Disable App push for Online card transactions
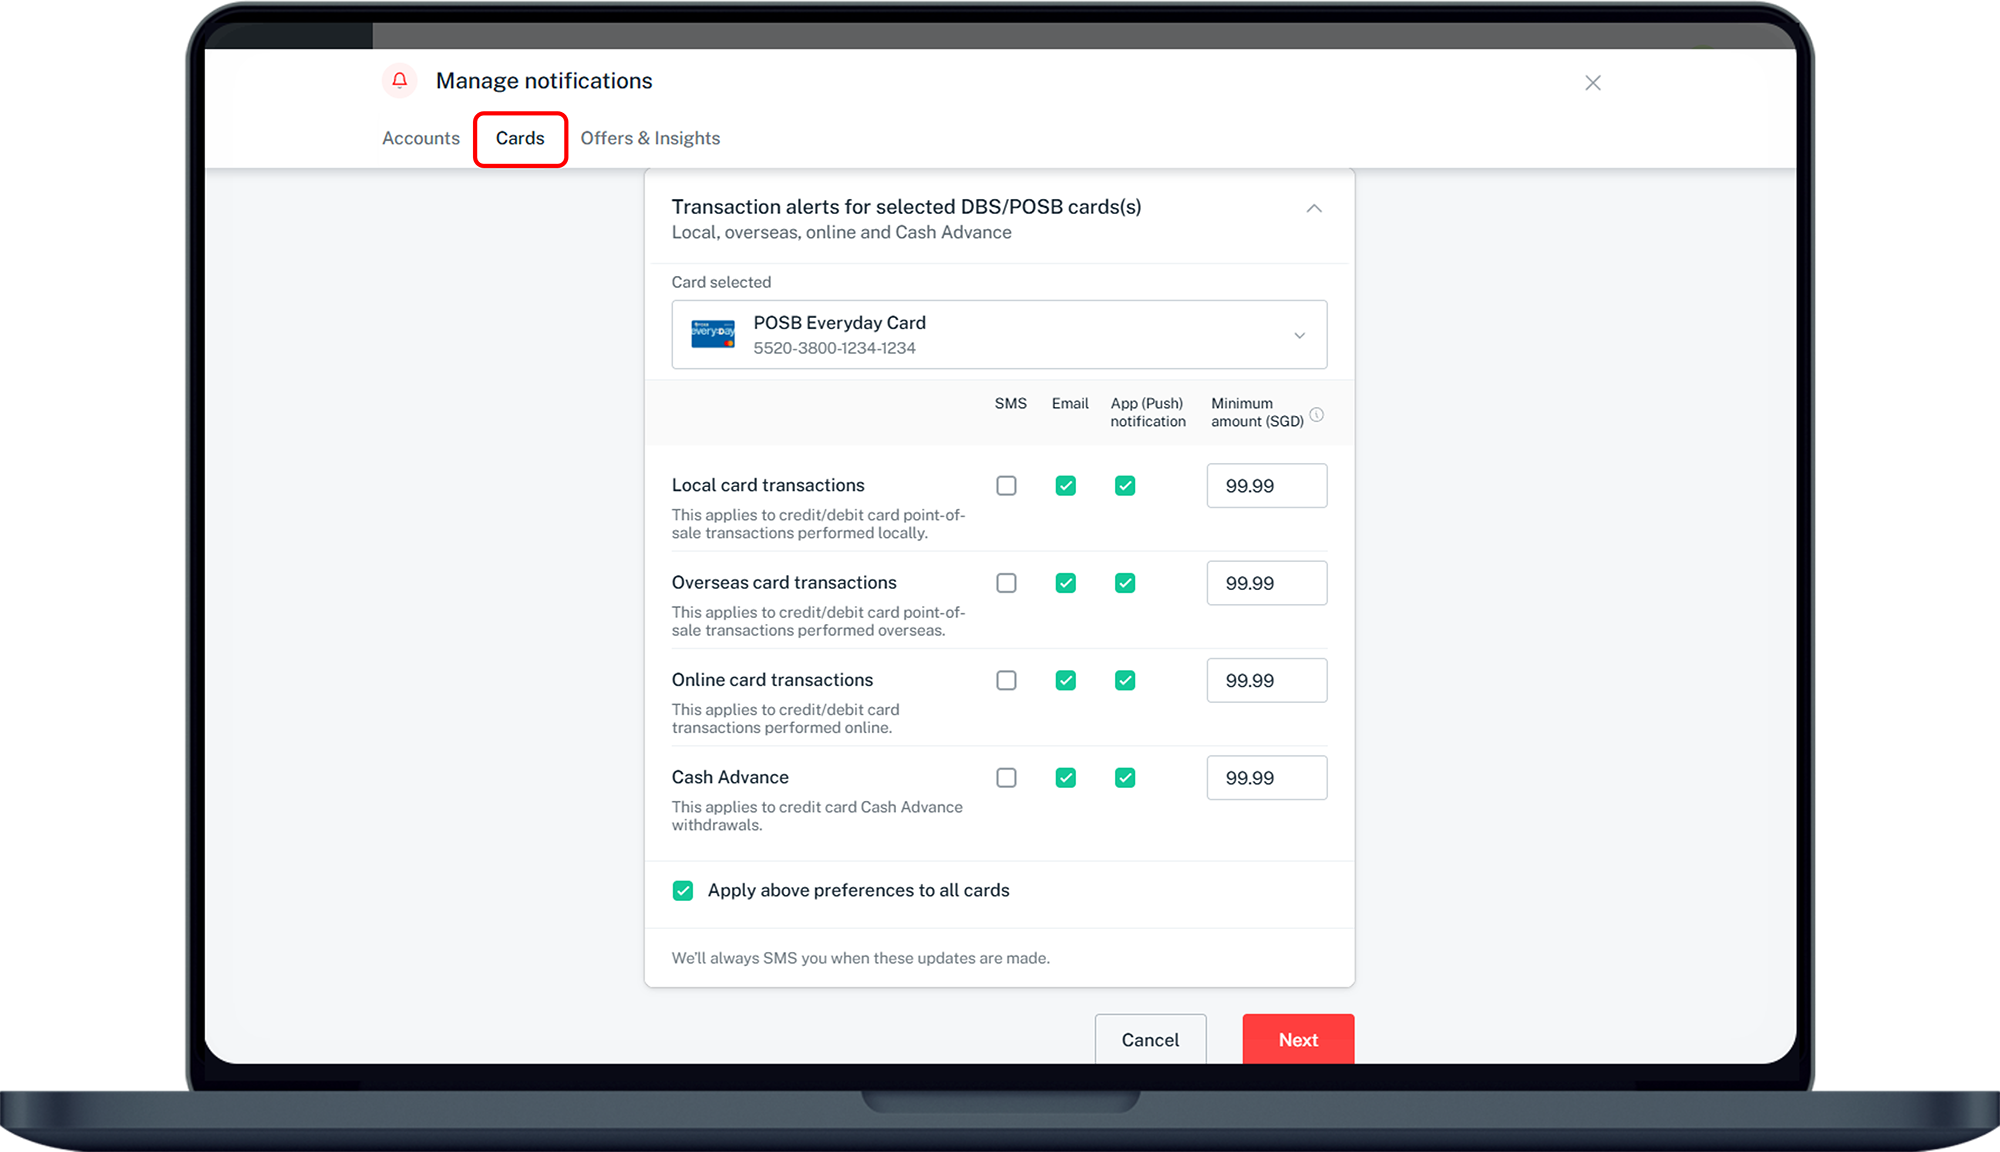Screen dimensions: 2000x1152 click(x=1124, y=680)
